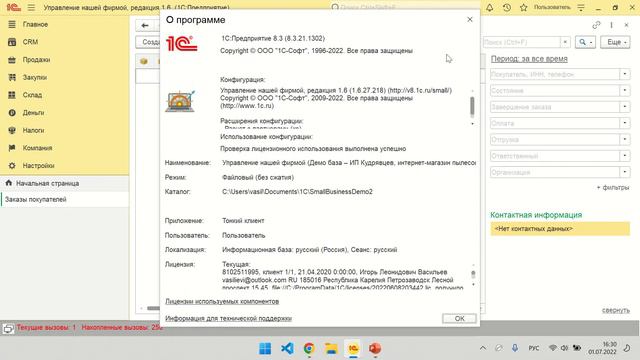Click the 1С:Предприятие 8.3 version text

[273, 38]
